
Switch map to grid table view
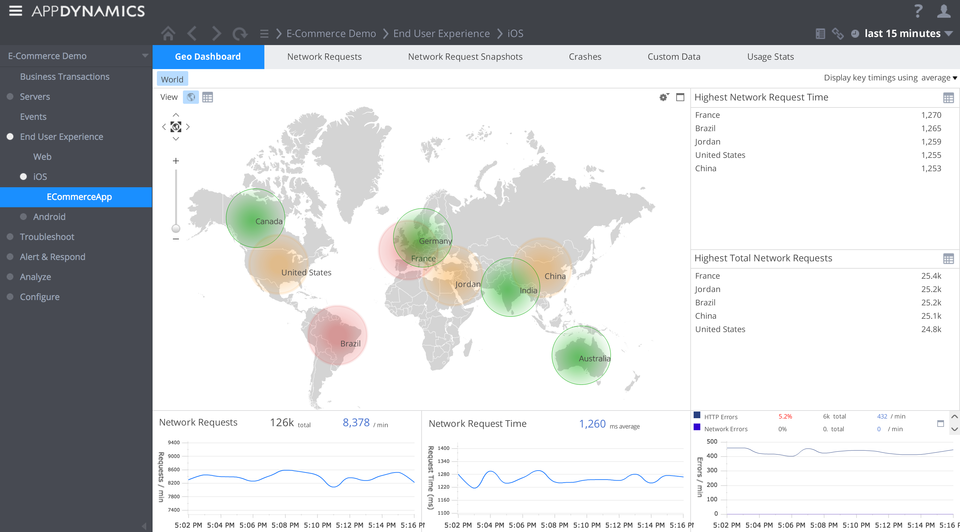coord(208,97)
